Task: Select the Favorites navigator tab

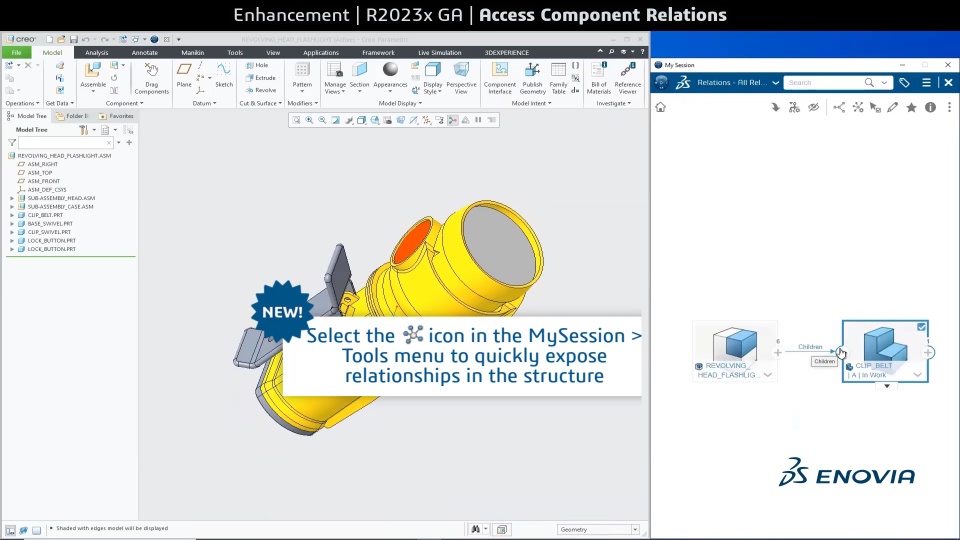Action: pos(116,116)
